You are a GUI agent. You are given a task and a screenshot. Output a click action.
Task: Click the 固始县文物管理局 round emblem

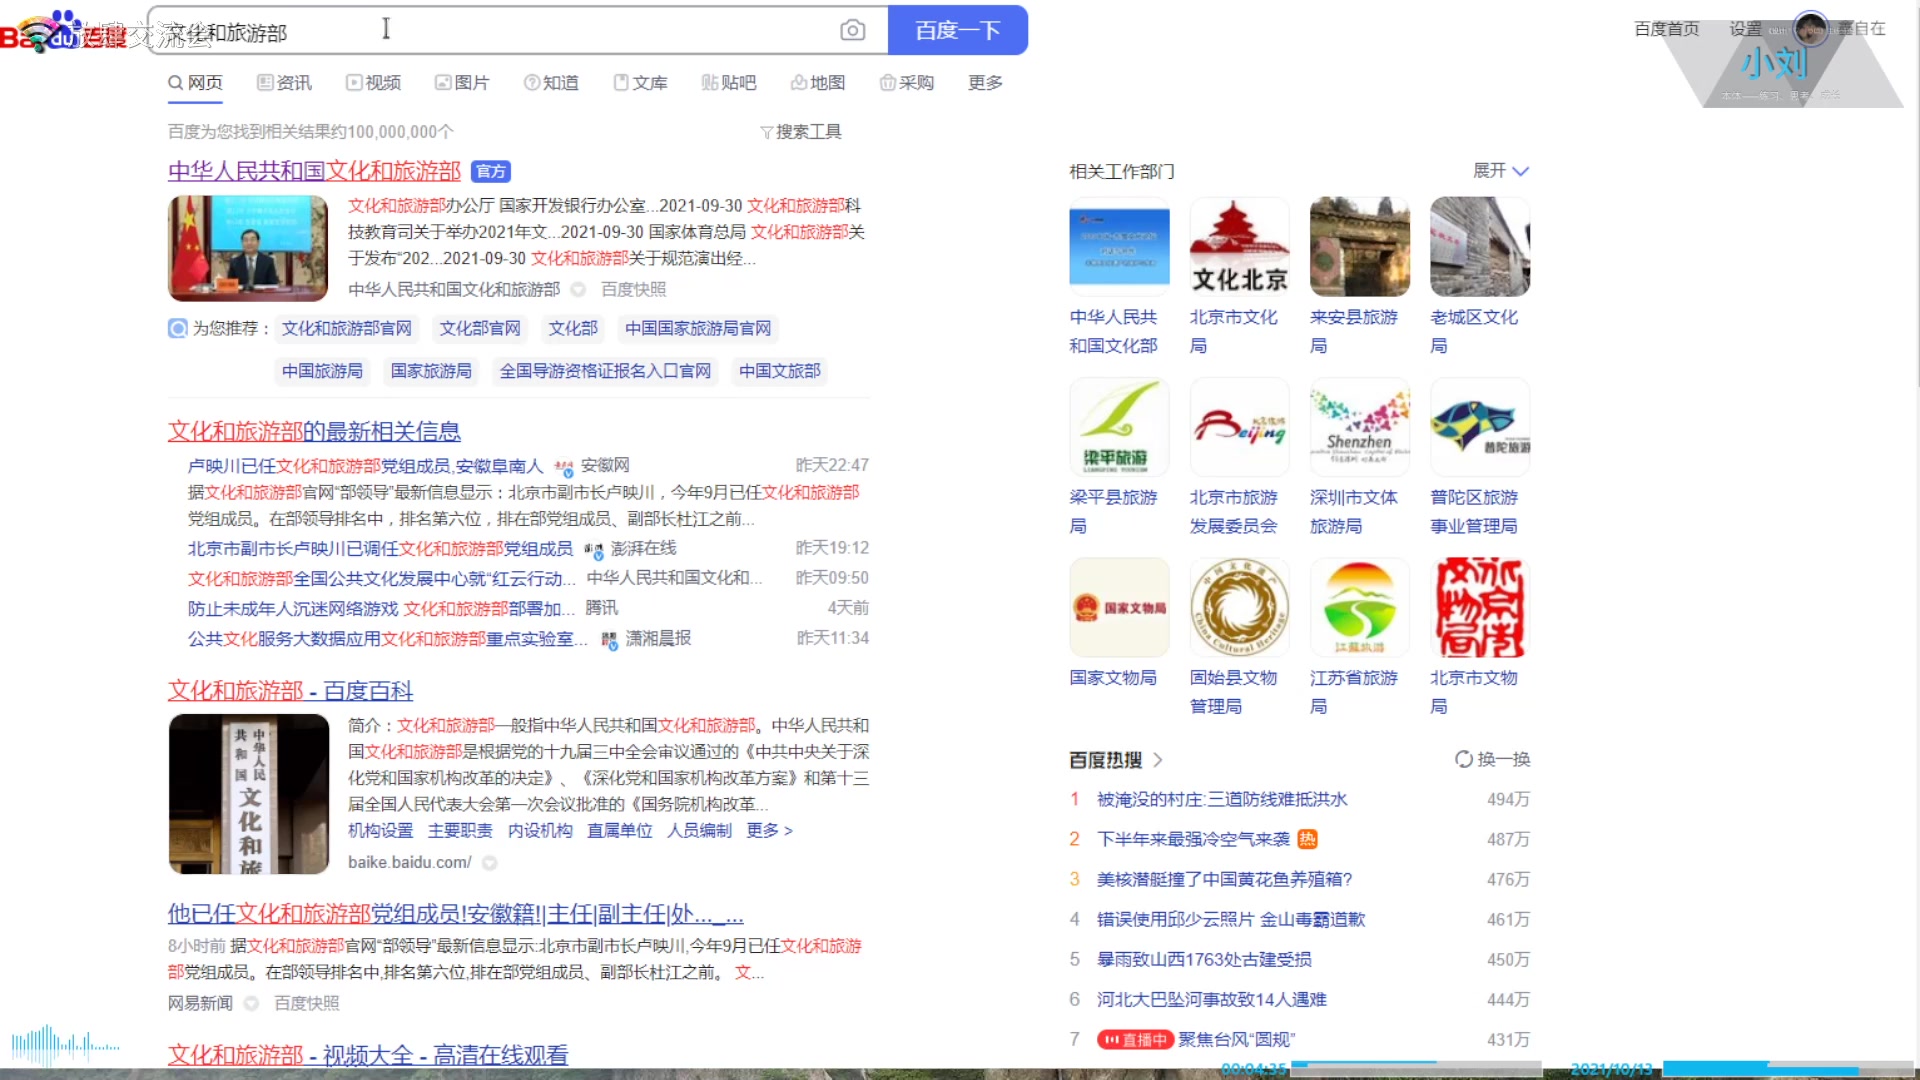tap(1239, 607)
